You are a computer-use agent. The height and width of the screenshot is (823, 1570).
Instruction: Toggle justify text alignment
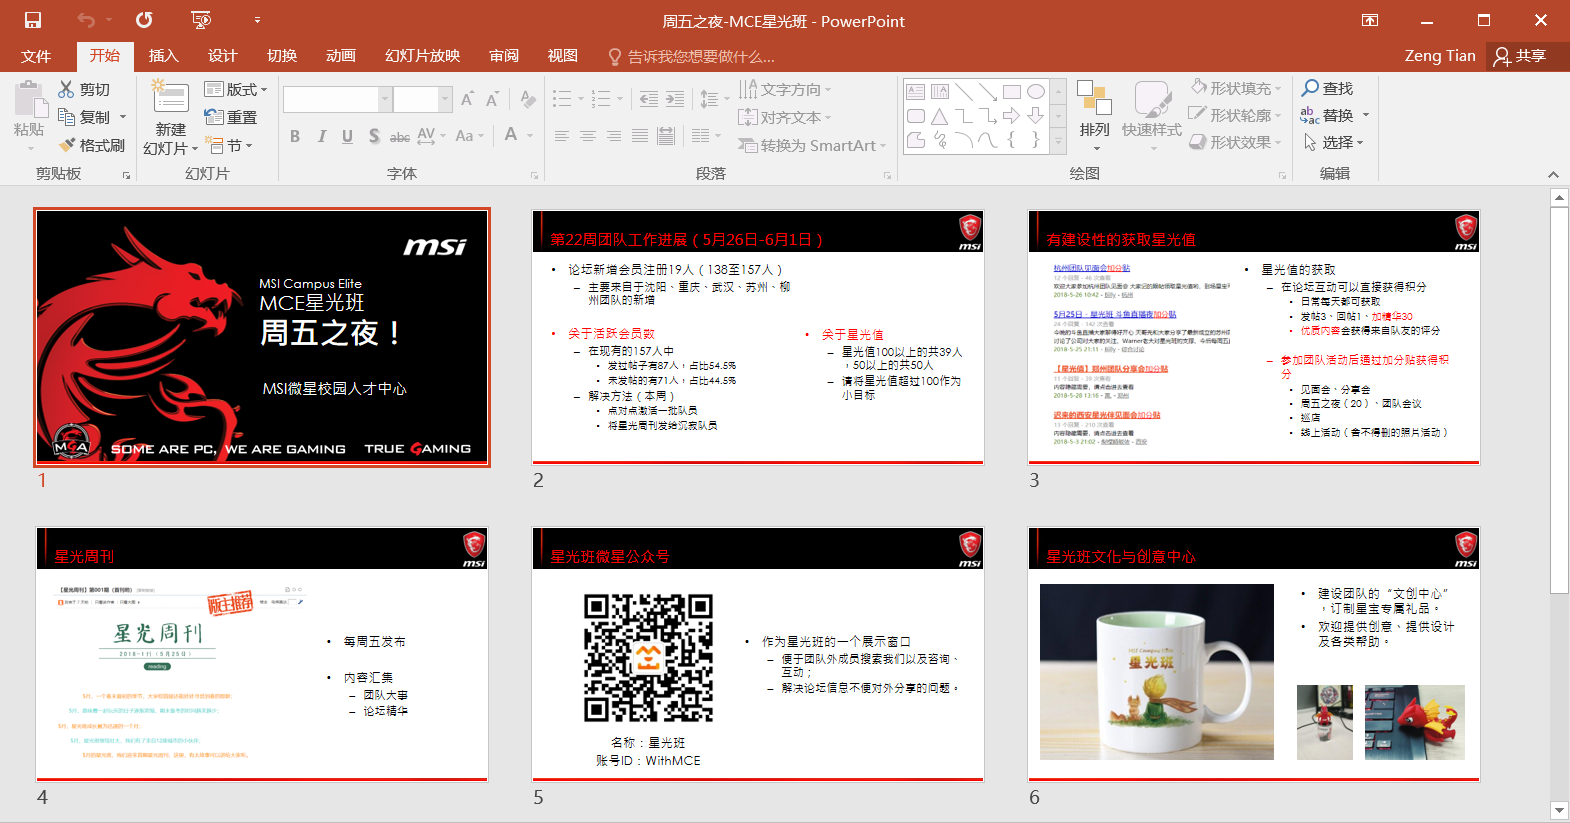click(640, 136)
